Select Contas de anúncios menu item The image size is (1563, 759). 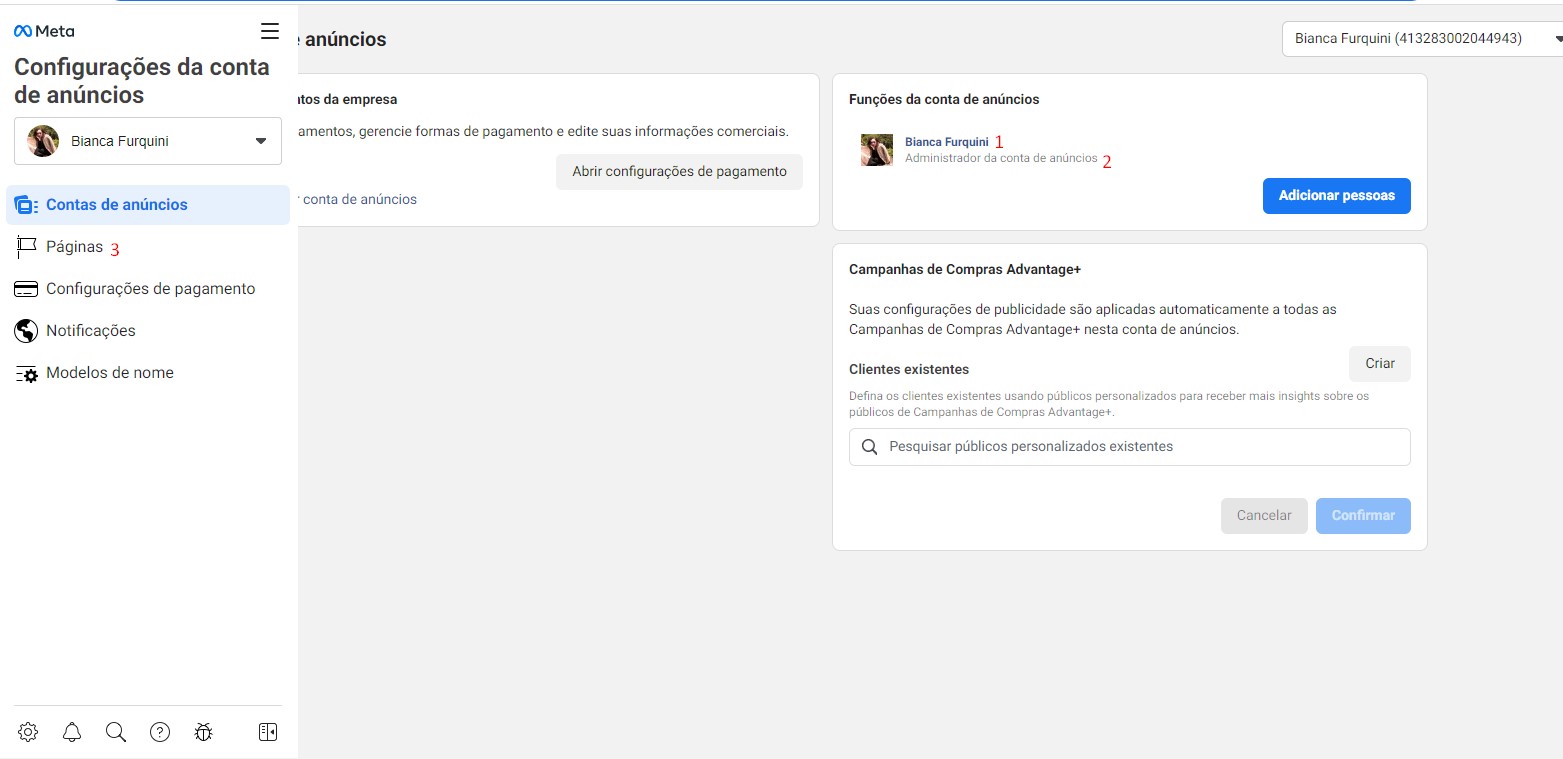point(148,205)
